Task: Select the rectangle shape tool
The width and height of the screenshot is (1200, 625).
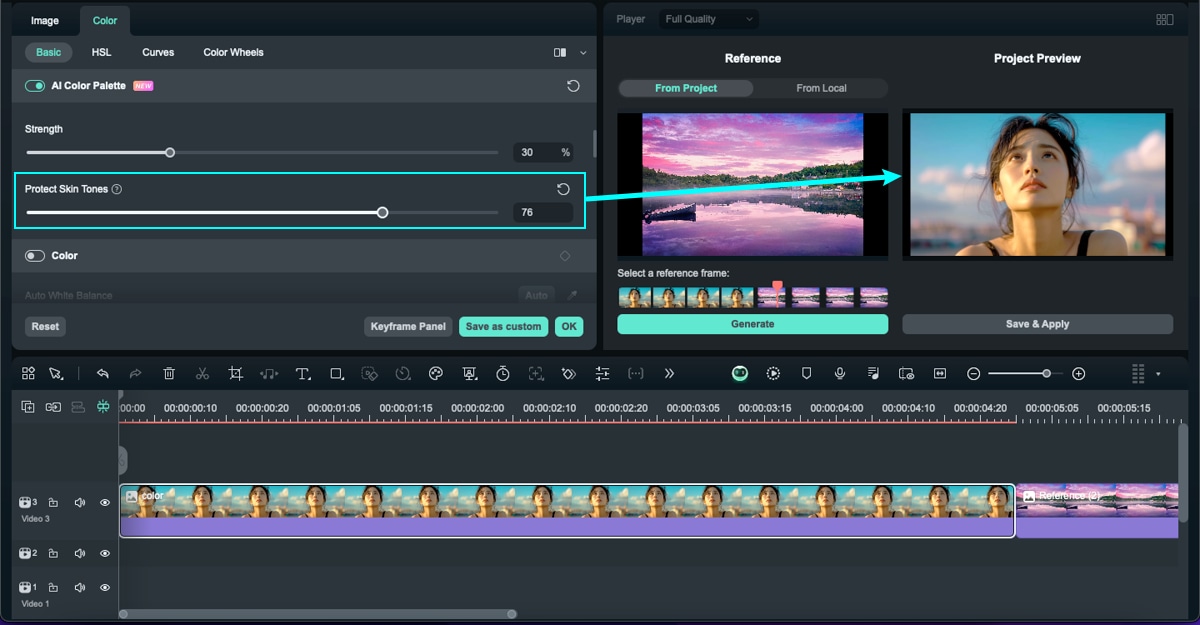Action: [x=337, y=373]
